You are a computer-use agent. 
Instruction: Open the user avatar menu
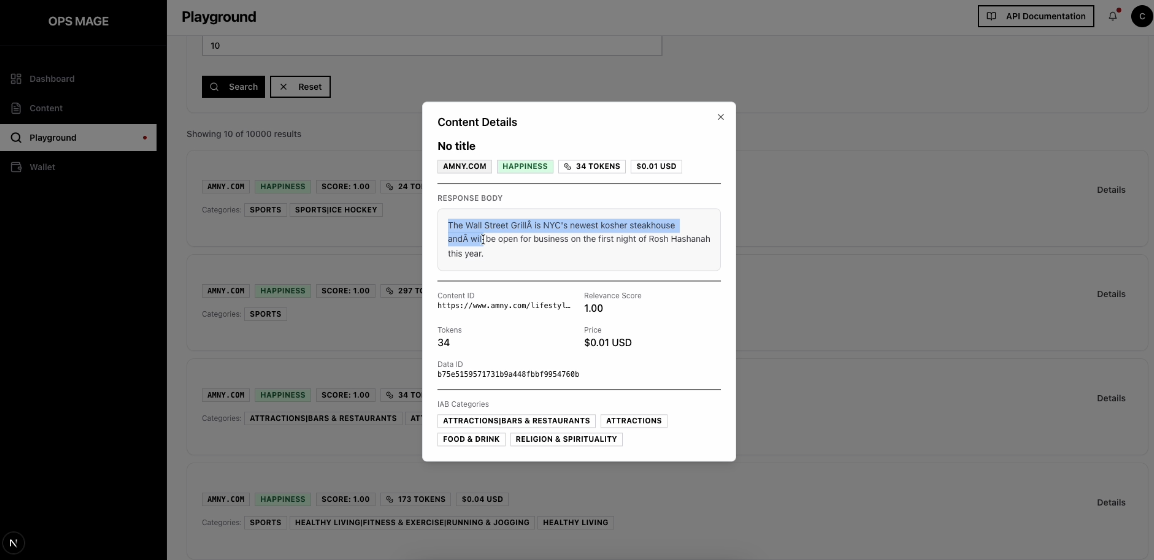(x=1141, y=16)
